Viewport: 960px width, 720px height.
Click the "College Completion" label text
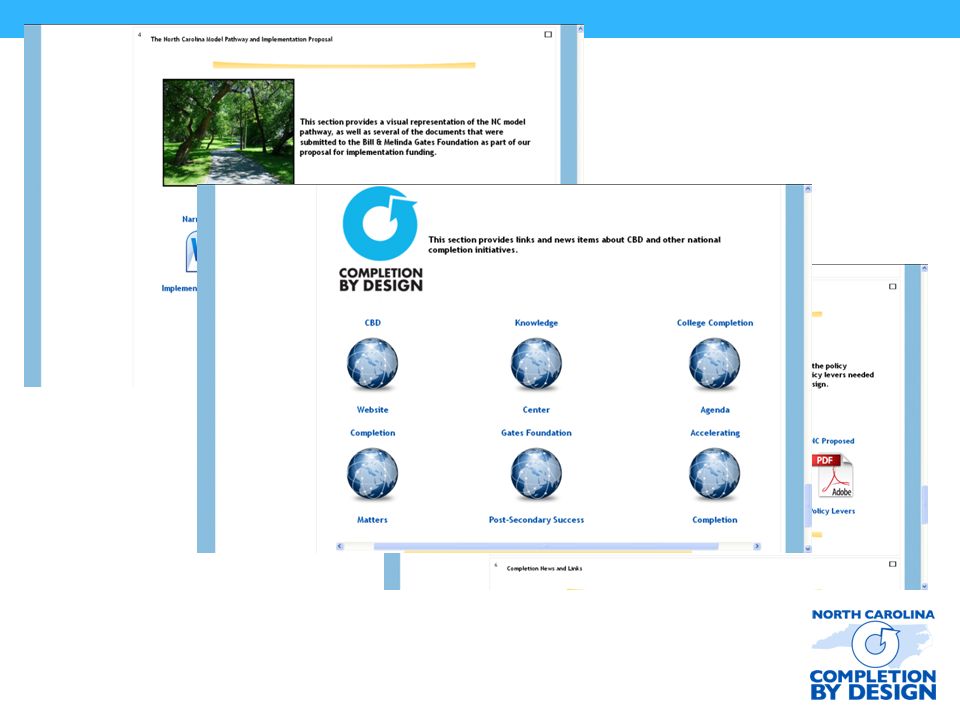click(x=714, y=323)
